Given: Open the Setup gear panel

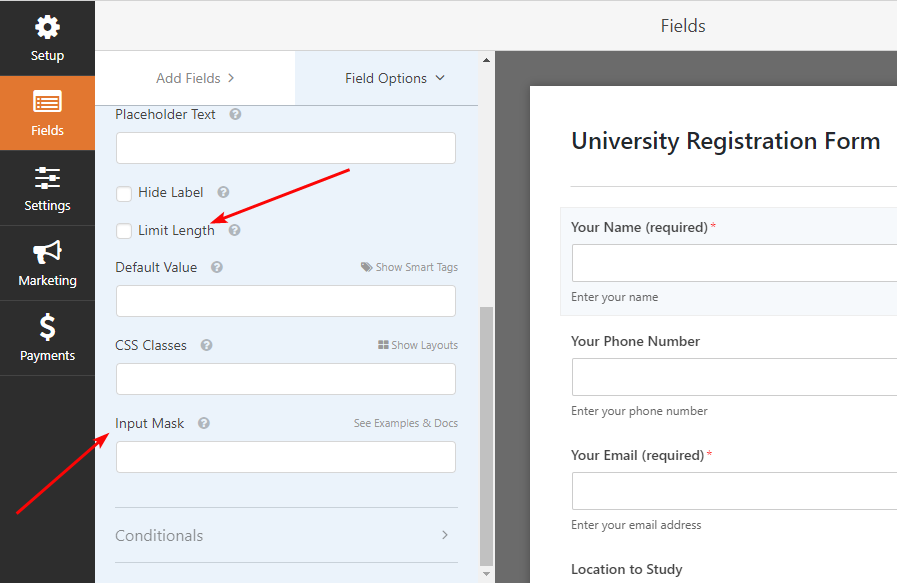Looking at the screenshot, I should 47,38.
